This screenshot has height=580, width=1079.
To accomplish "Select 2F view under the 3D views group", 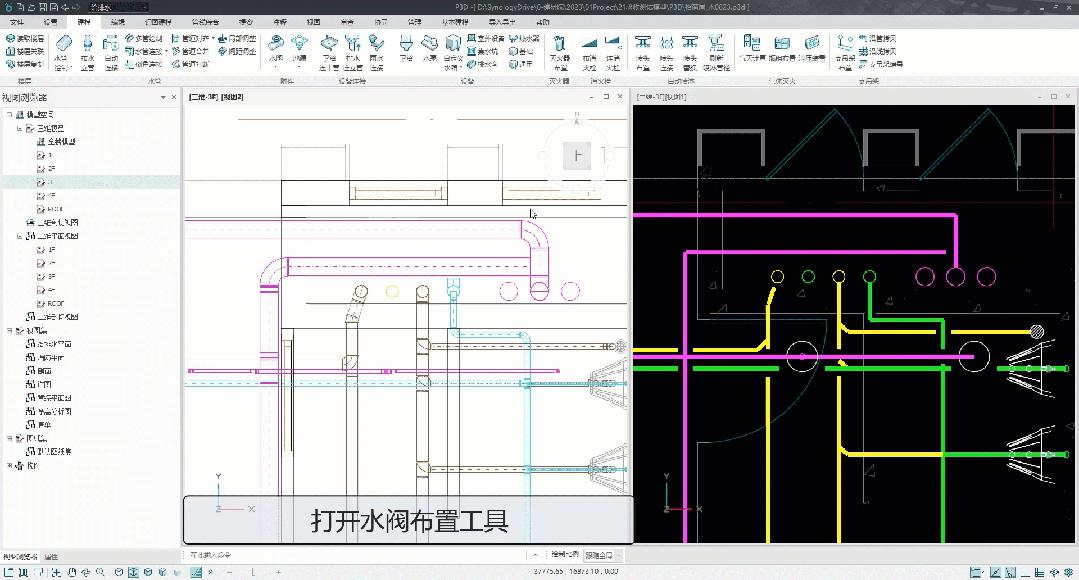I will 52,169.
